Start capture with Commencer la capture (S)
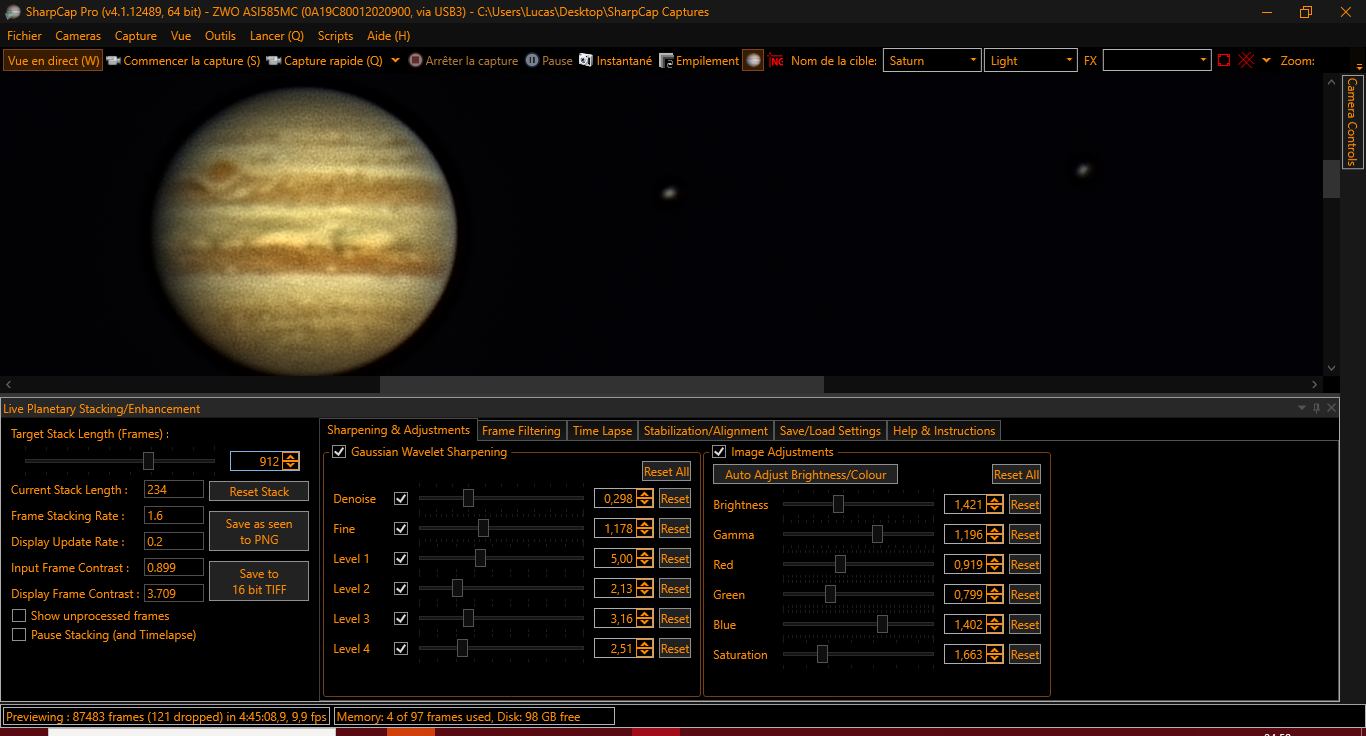 coord(183,61)
